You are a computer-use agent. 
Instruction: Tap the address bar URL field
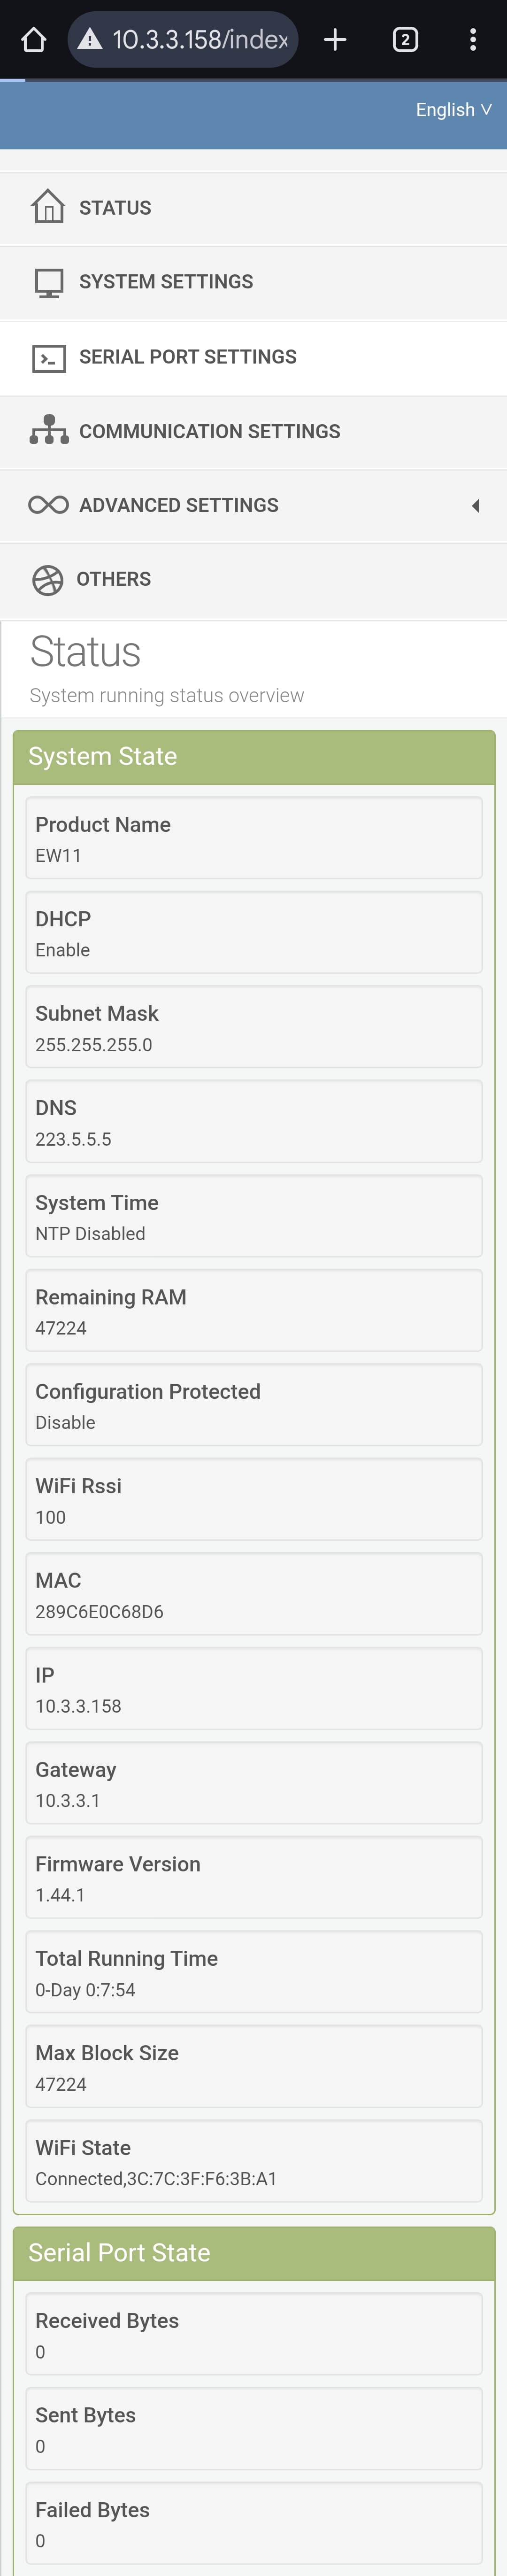click(200, 40)
